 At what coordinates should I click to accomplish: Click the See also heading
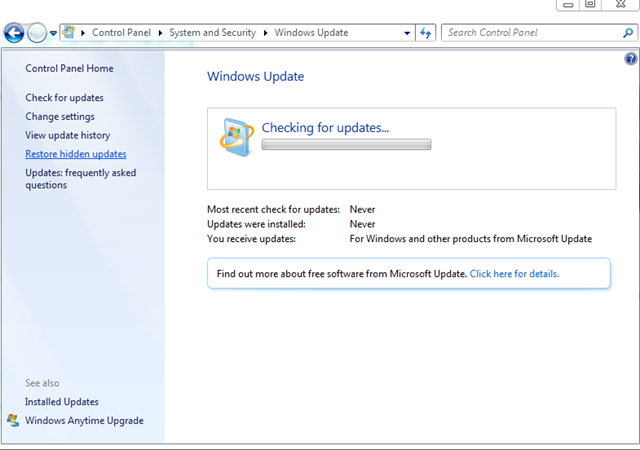pos(42,383)
